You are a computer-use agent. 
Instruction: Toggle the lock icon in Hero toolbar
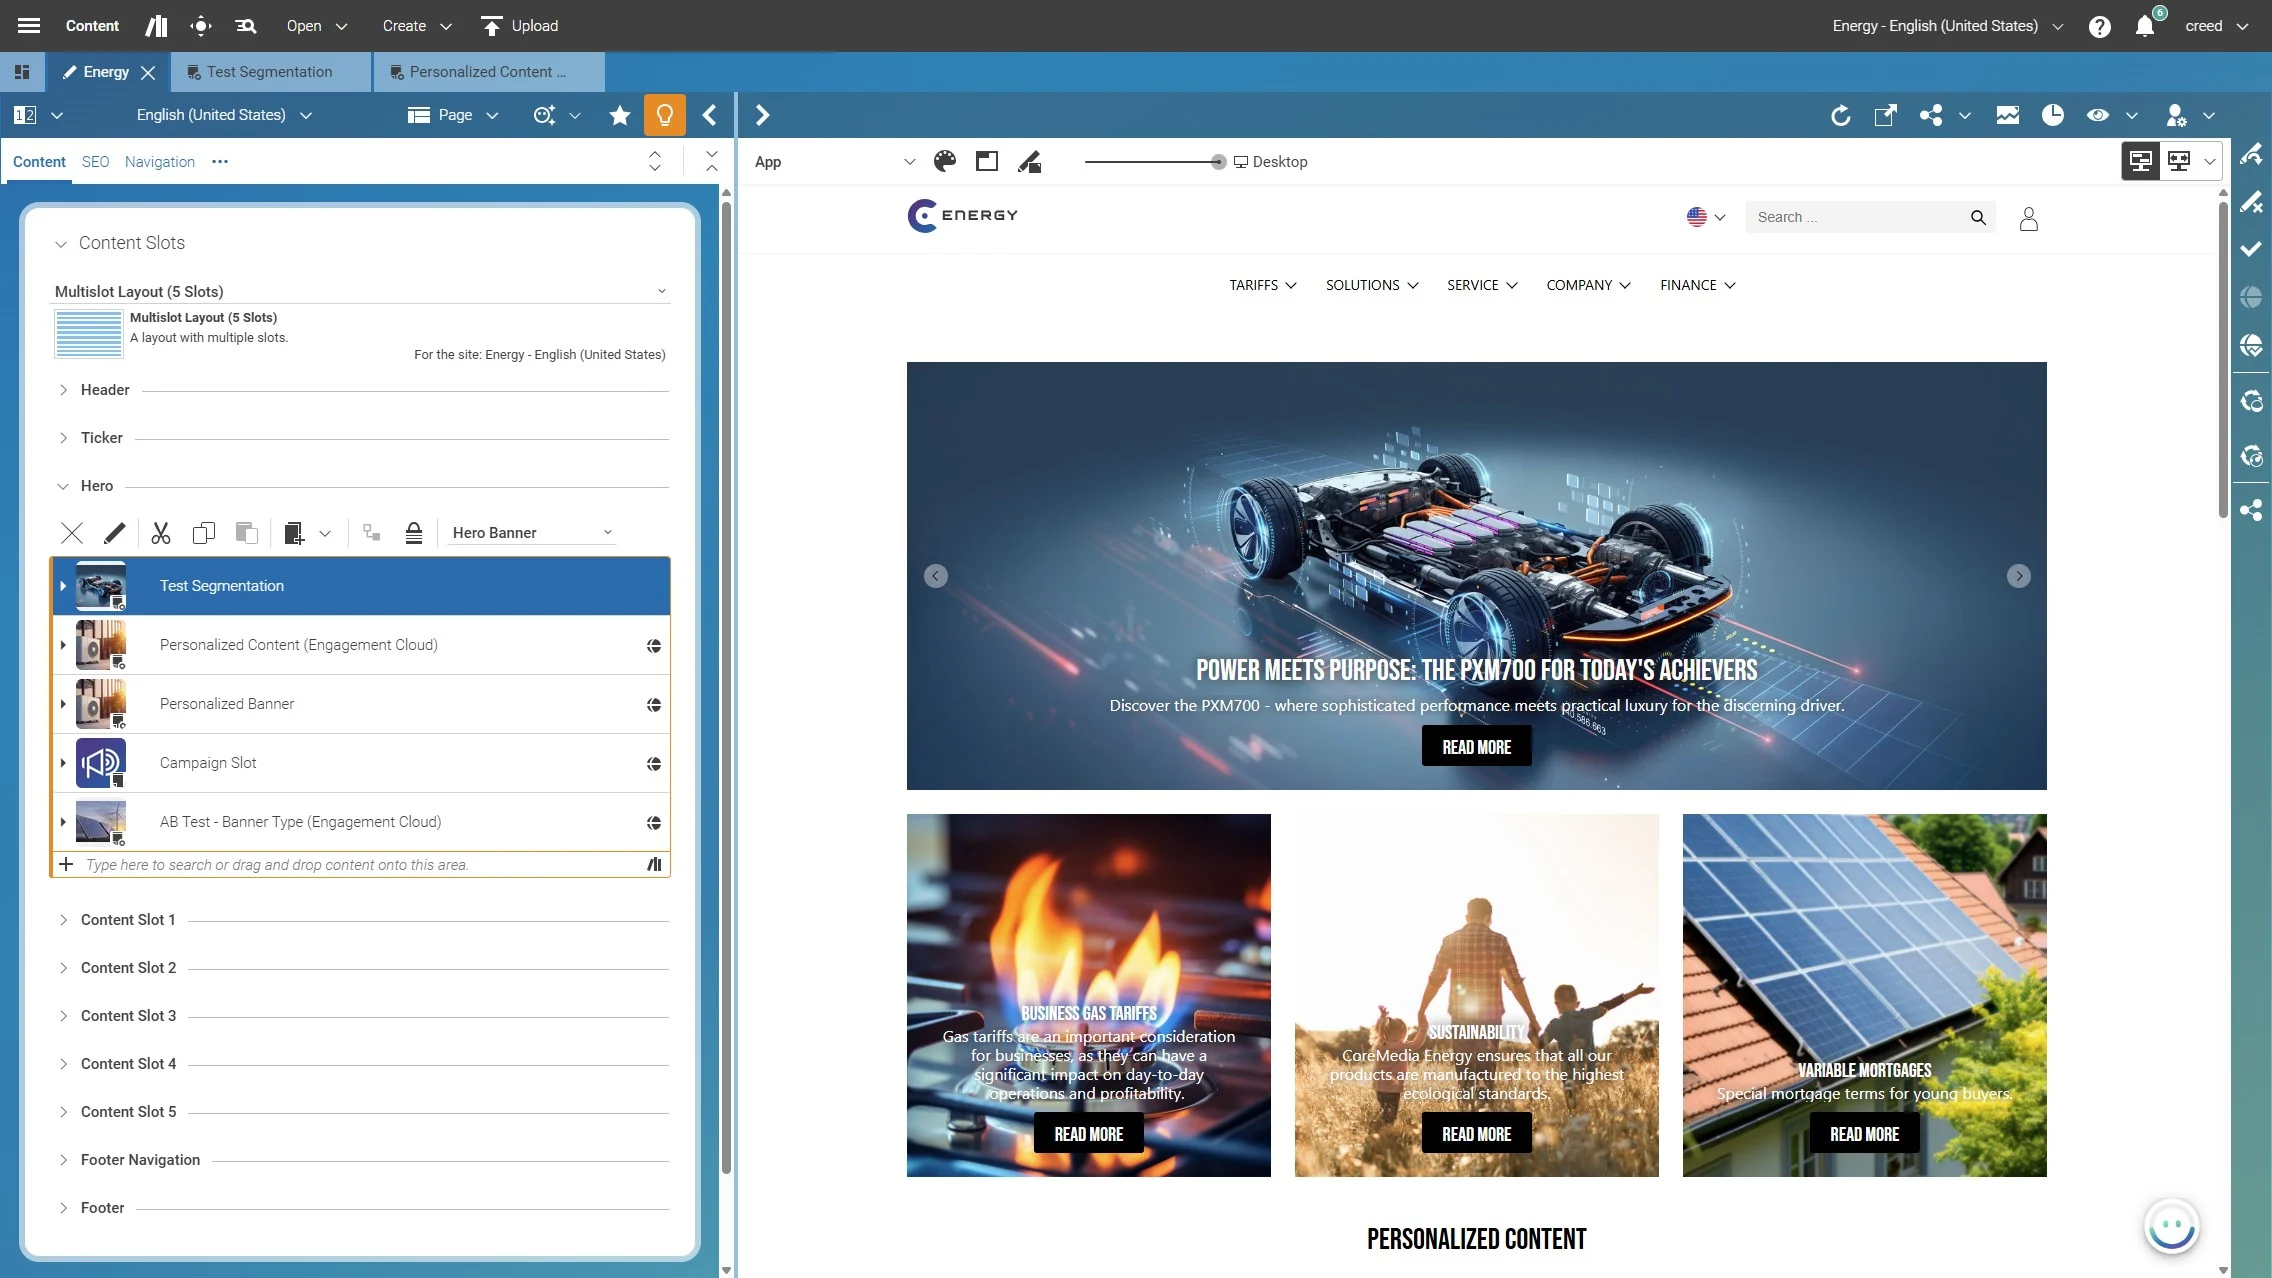[414, 533]
